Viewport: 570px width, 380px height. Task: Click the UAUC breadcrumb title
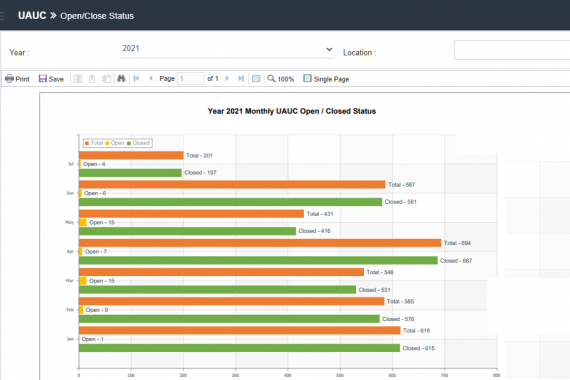(x=32, y=16)
